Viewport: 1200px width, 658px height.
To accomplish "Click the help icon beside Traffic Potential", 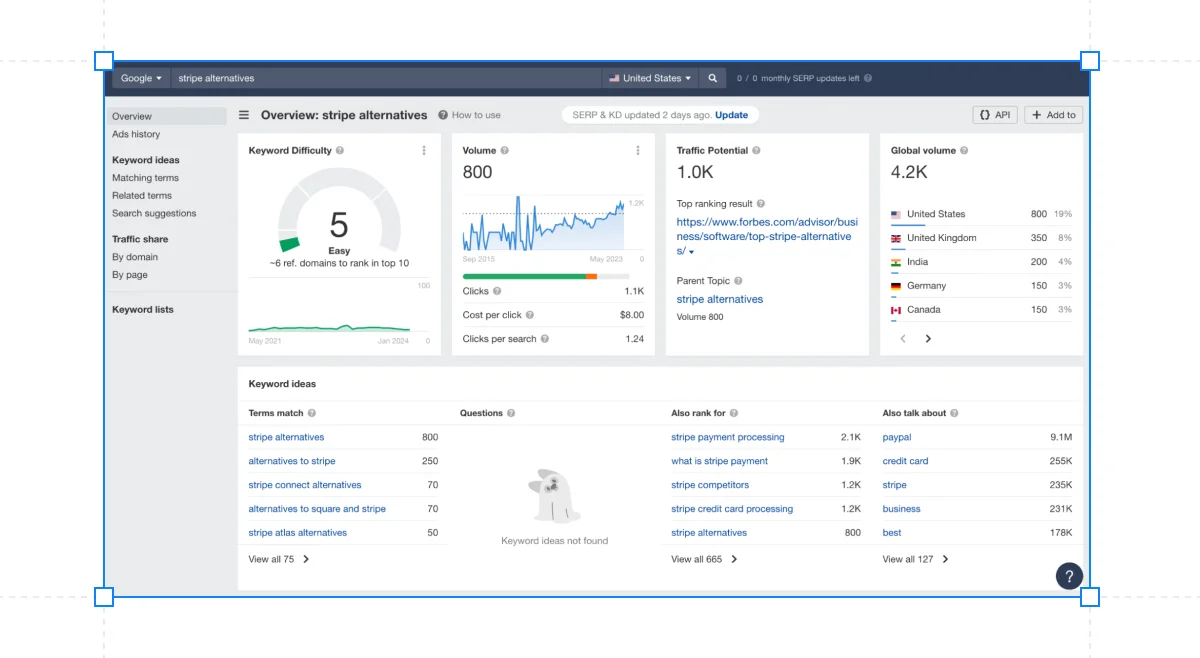I will tap(756, 151).
